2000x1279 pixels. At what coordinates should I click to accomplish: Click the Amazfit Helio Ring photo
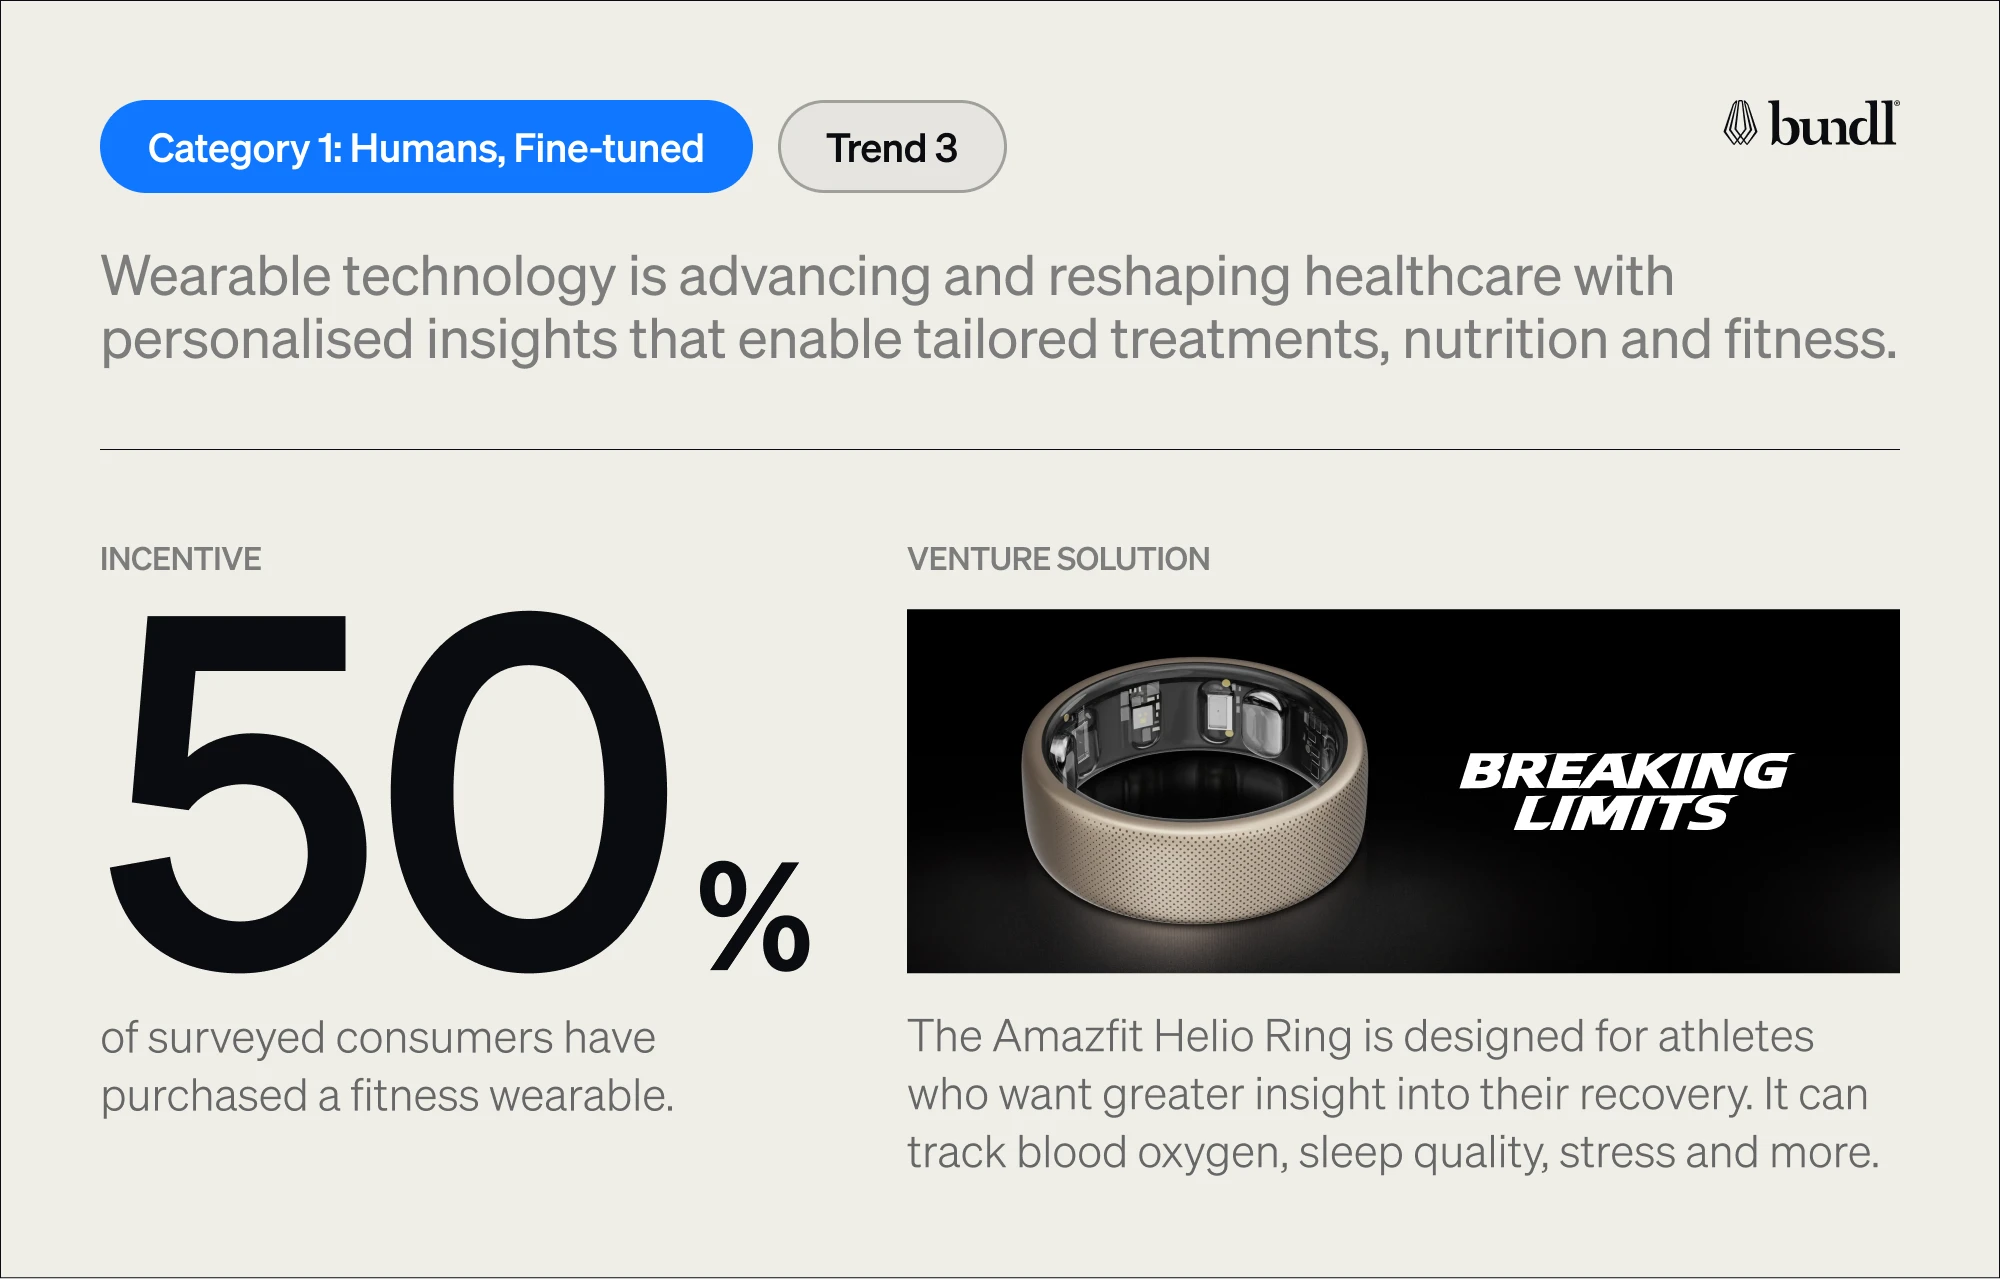click(x=1403, y=791)
